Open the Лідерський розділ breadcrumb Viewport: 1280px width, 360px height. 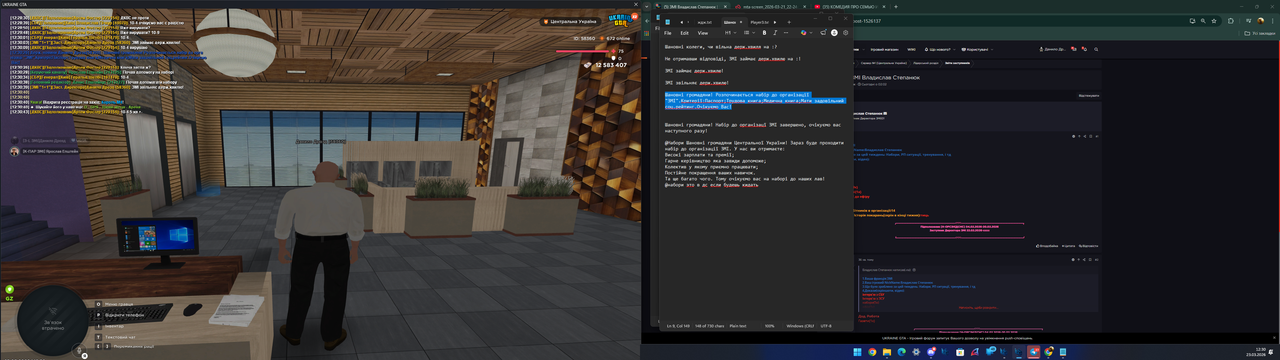coord(926,63)
